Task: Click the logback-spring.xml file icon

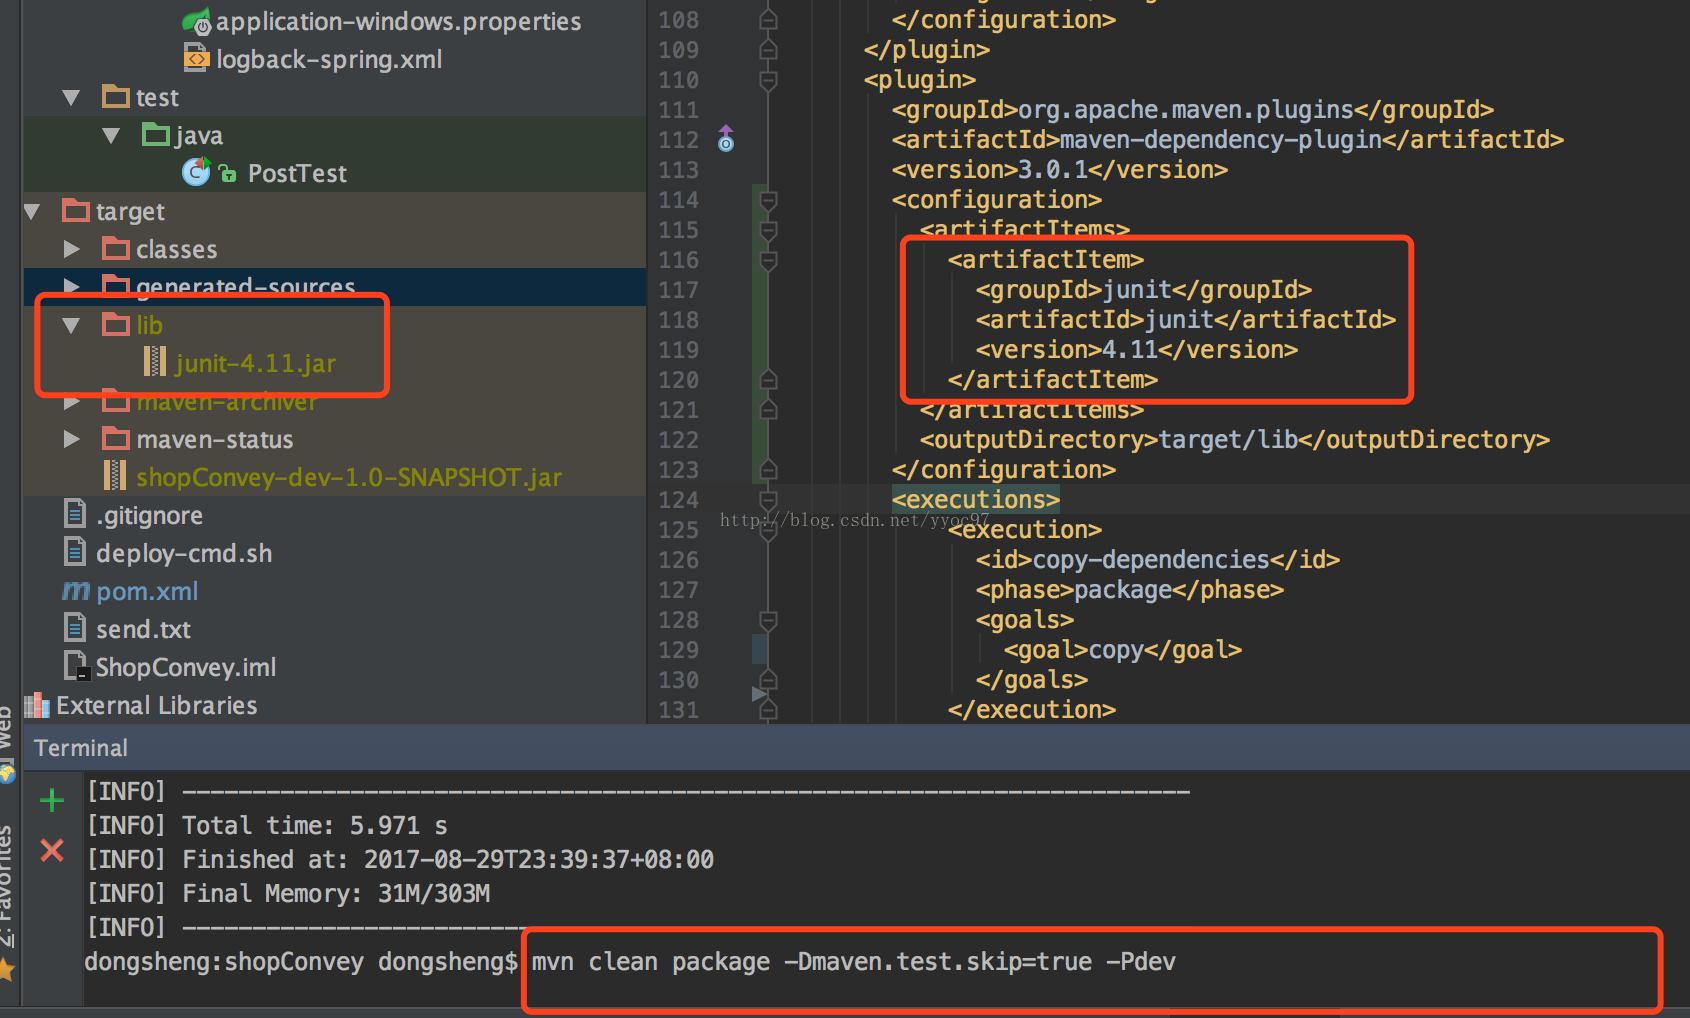Action: coord(196,58)
